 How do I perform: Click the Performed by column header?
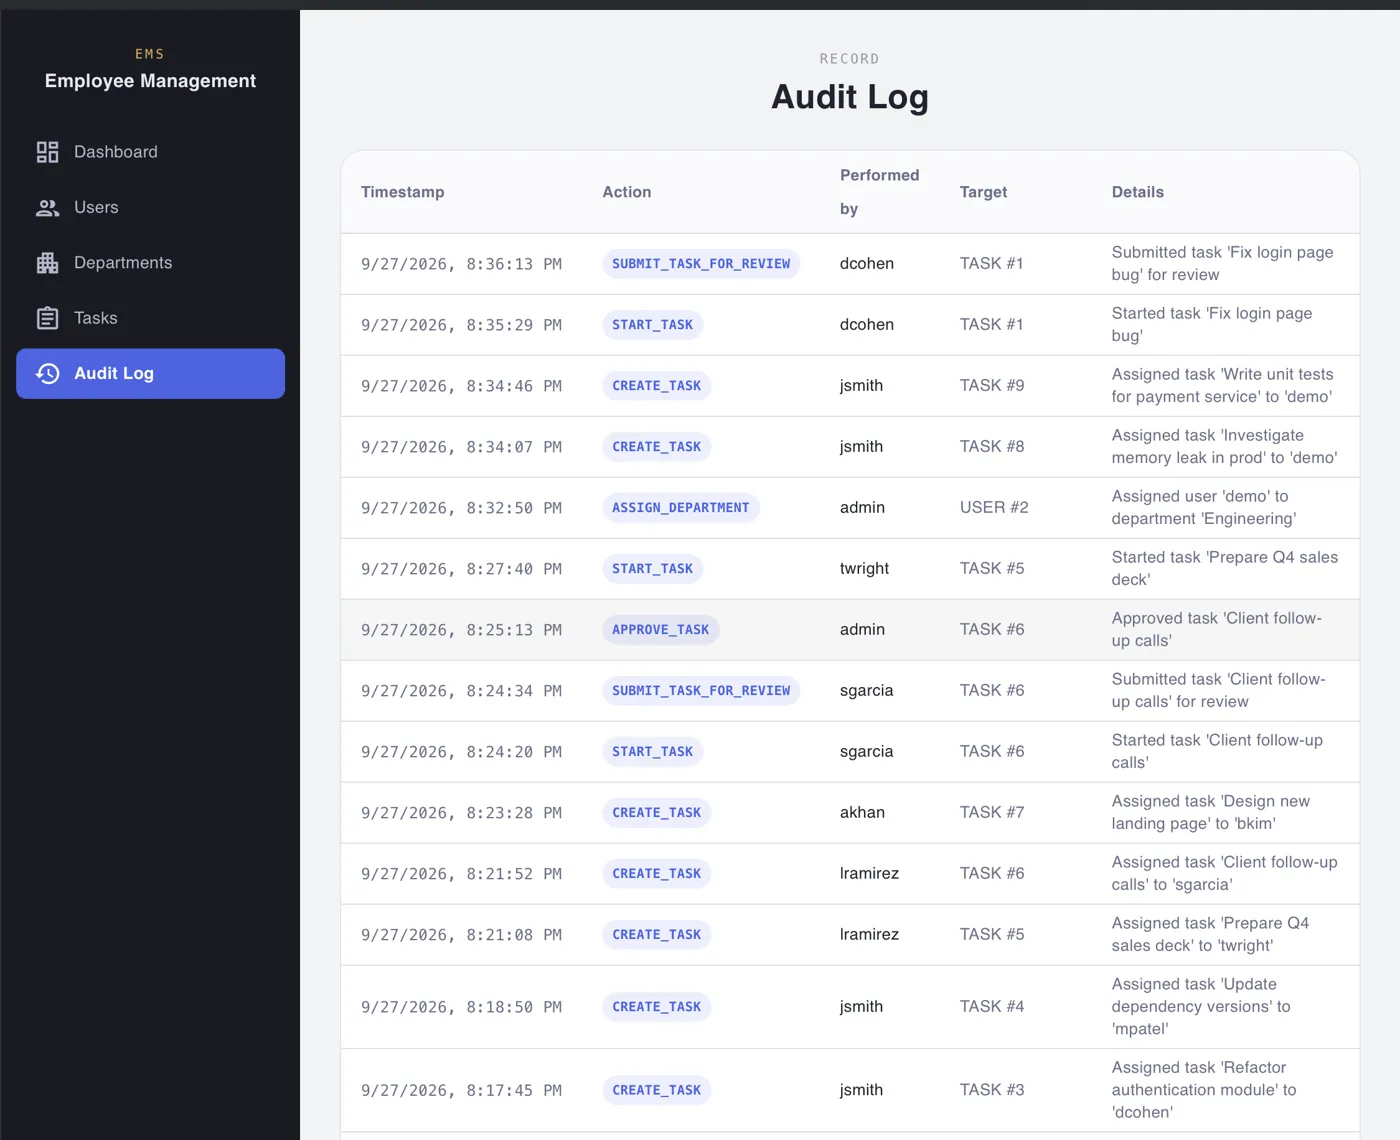point(879,192)
